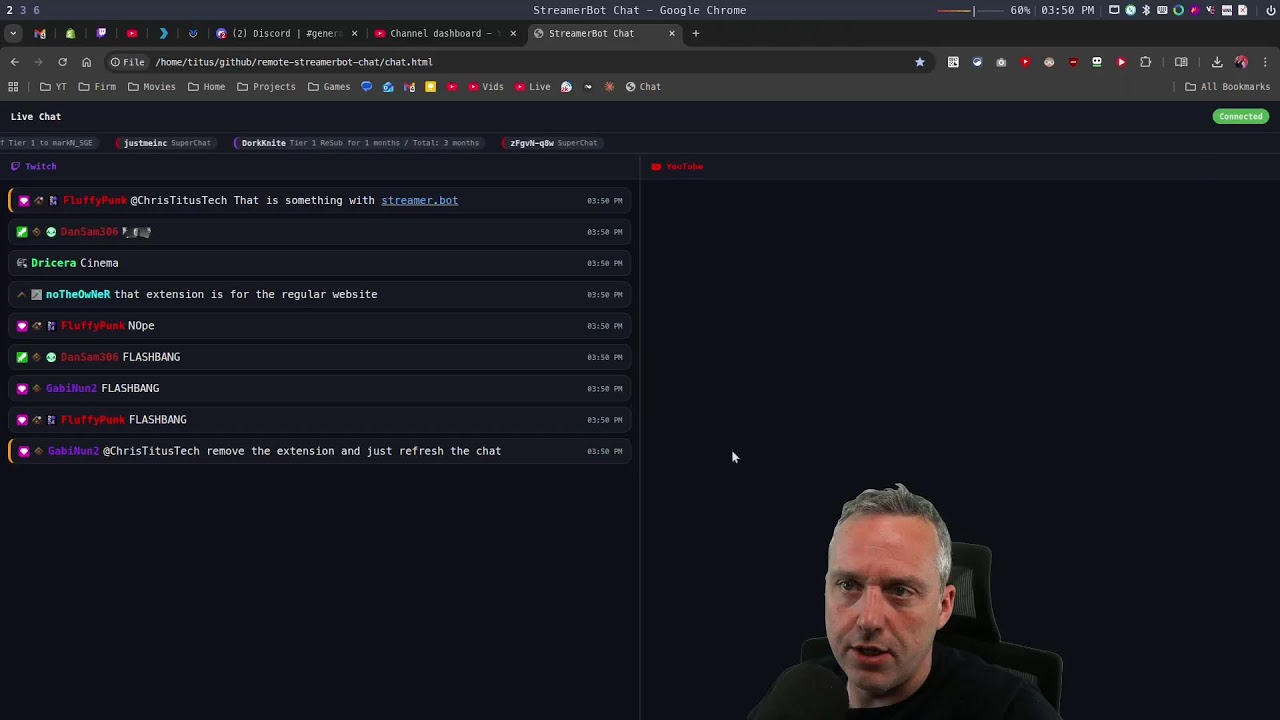The width and height of the screenshot is (1280, 720).
Task: Open the uBlock red shield extension
Action: coord(1073,62)
